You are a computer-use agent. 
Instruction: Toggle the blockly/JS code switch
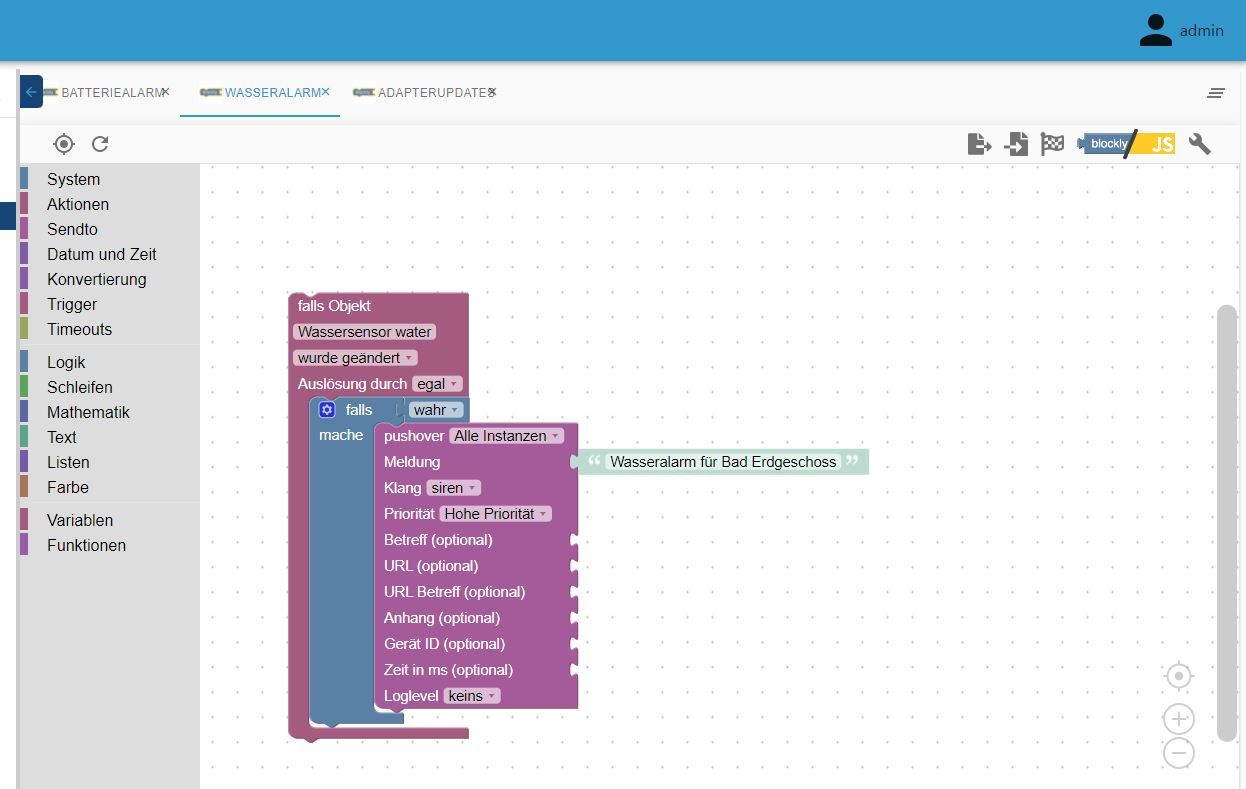[x=1126, y=144]
